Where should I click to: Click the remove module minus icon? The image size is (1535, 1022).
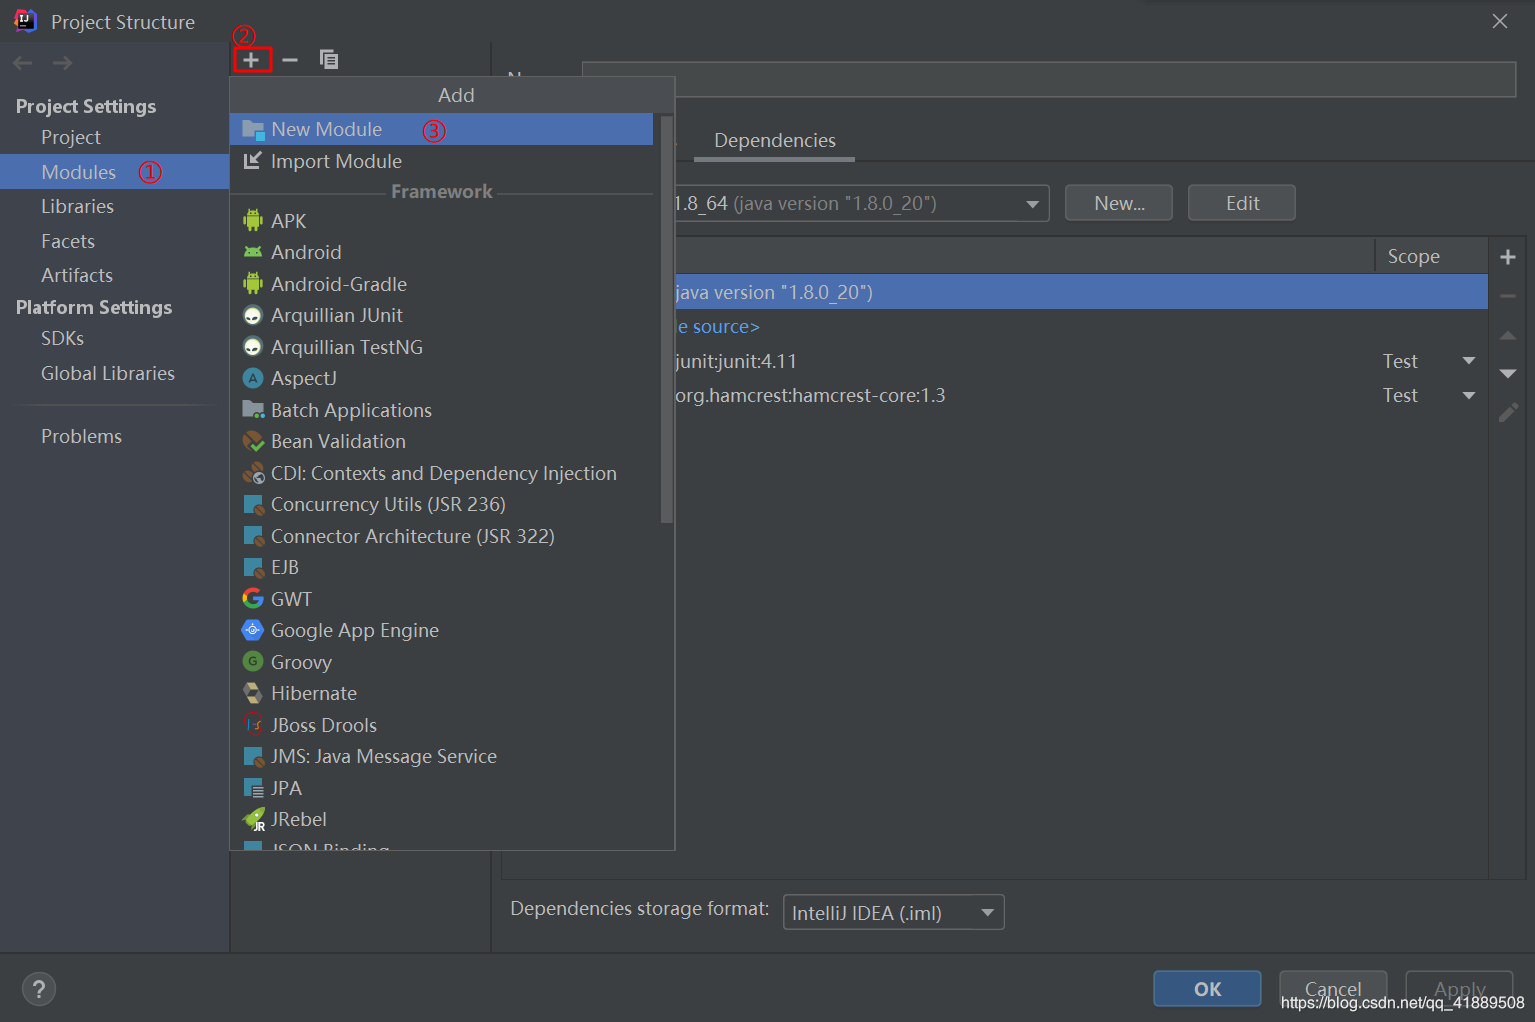pyautogui.click(x=290, y=60)
